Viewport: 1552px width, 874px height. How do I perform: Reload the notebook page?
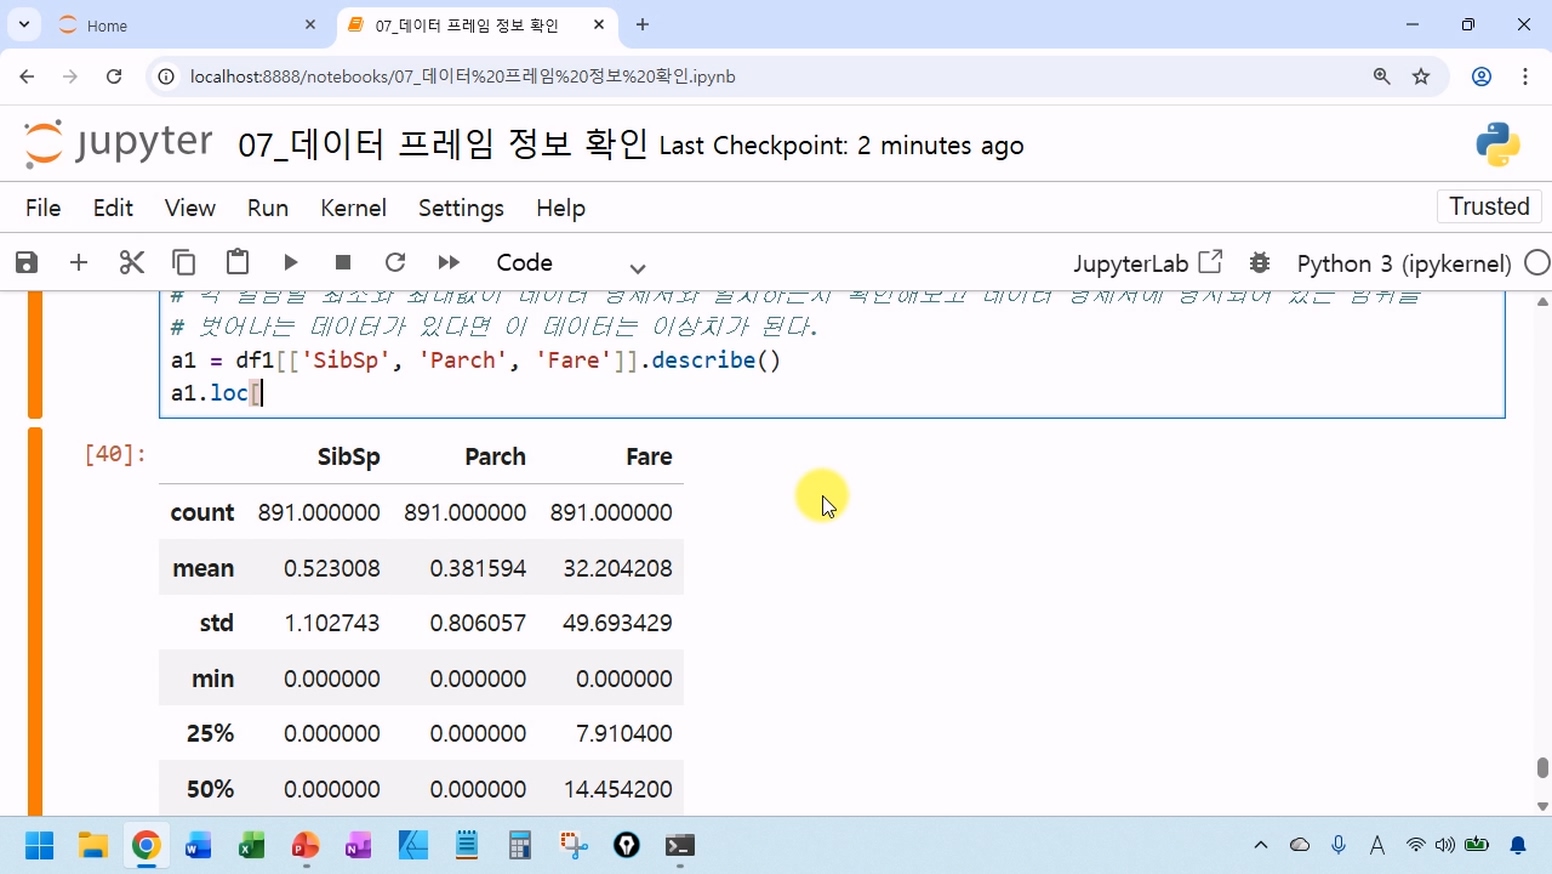(x=114, y=76)
